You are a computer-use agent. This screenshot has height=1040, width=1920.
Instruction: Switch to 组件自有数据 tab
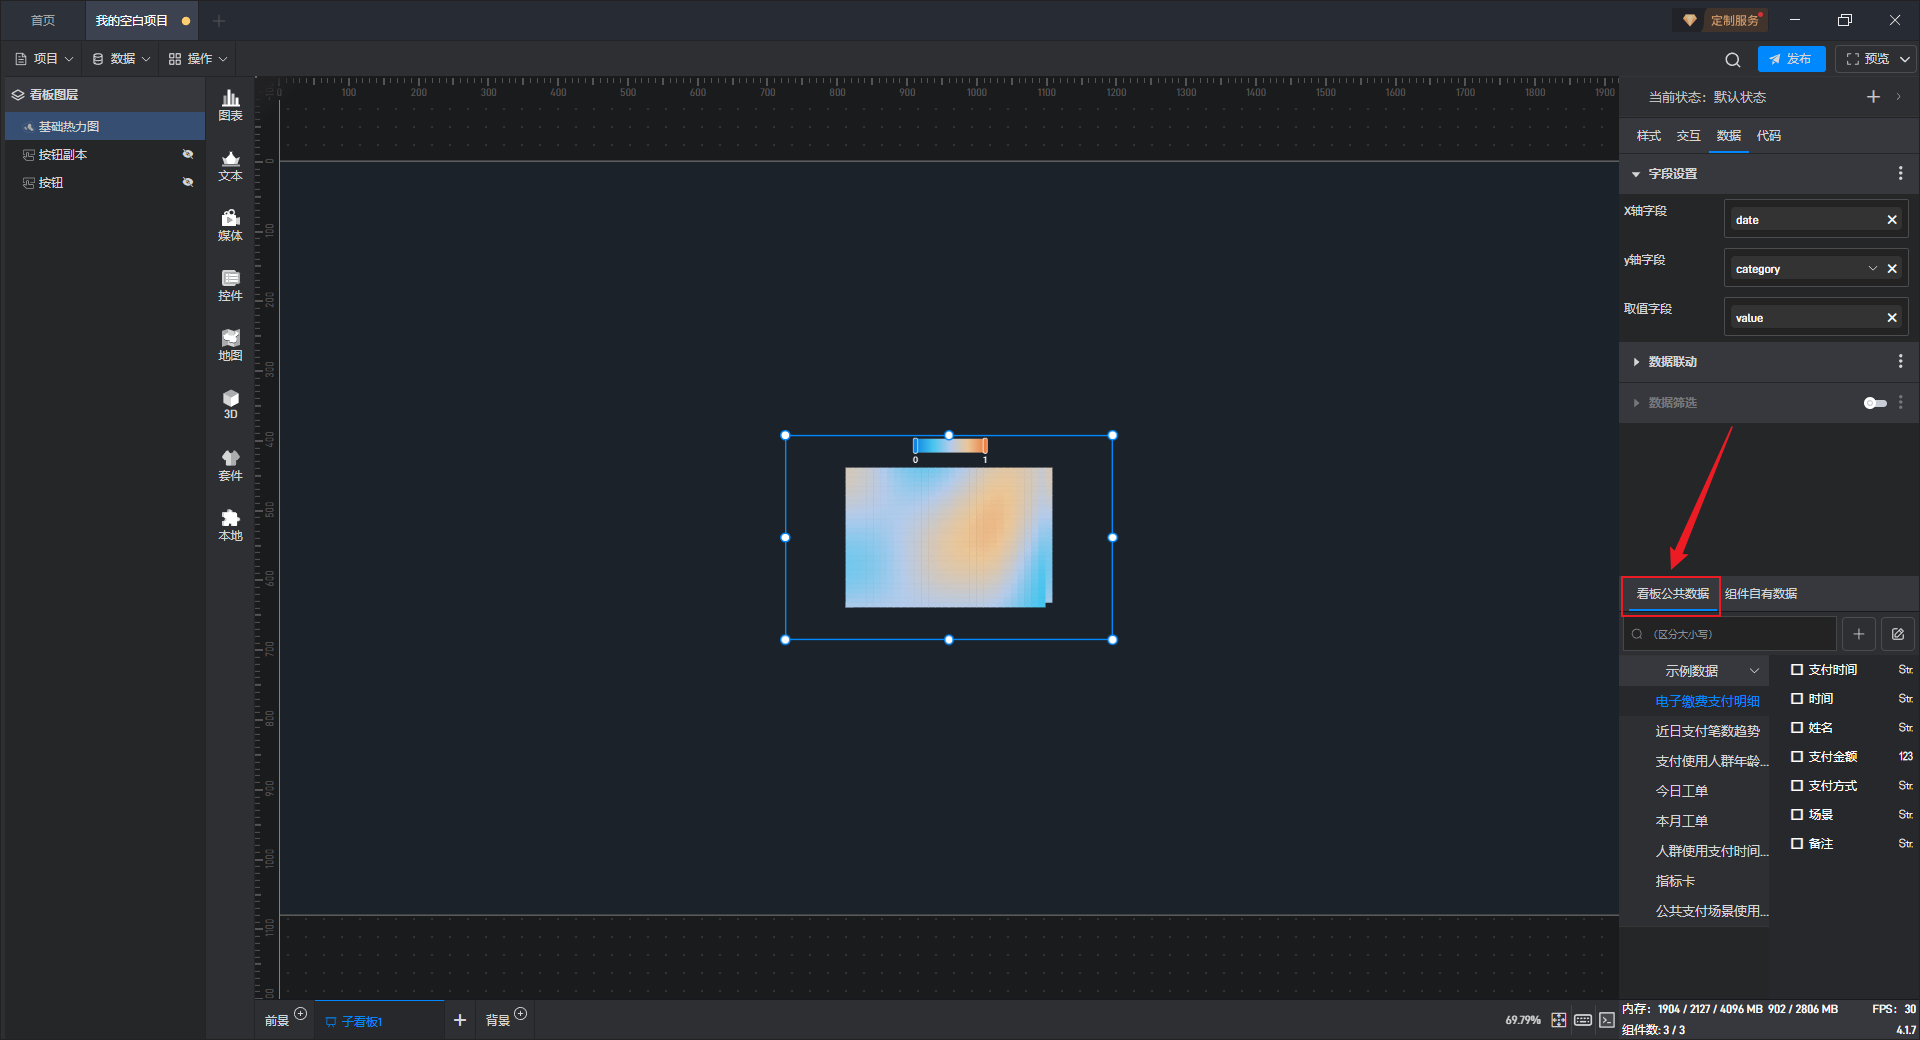click(1760, 594)
